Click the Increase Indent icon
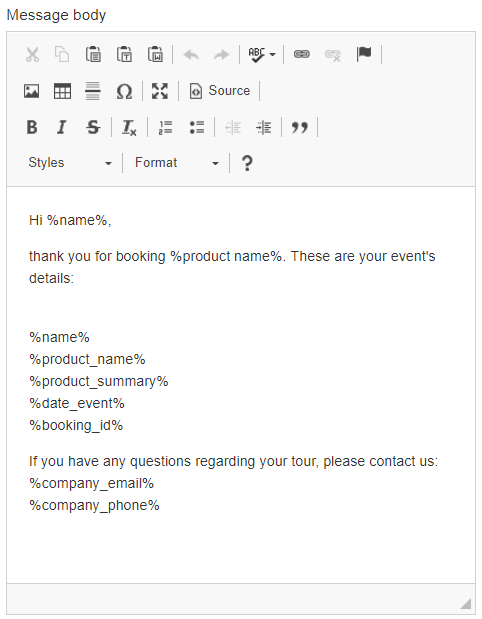This screenshot has height=619, width=482. coord(263,127)
